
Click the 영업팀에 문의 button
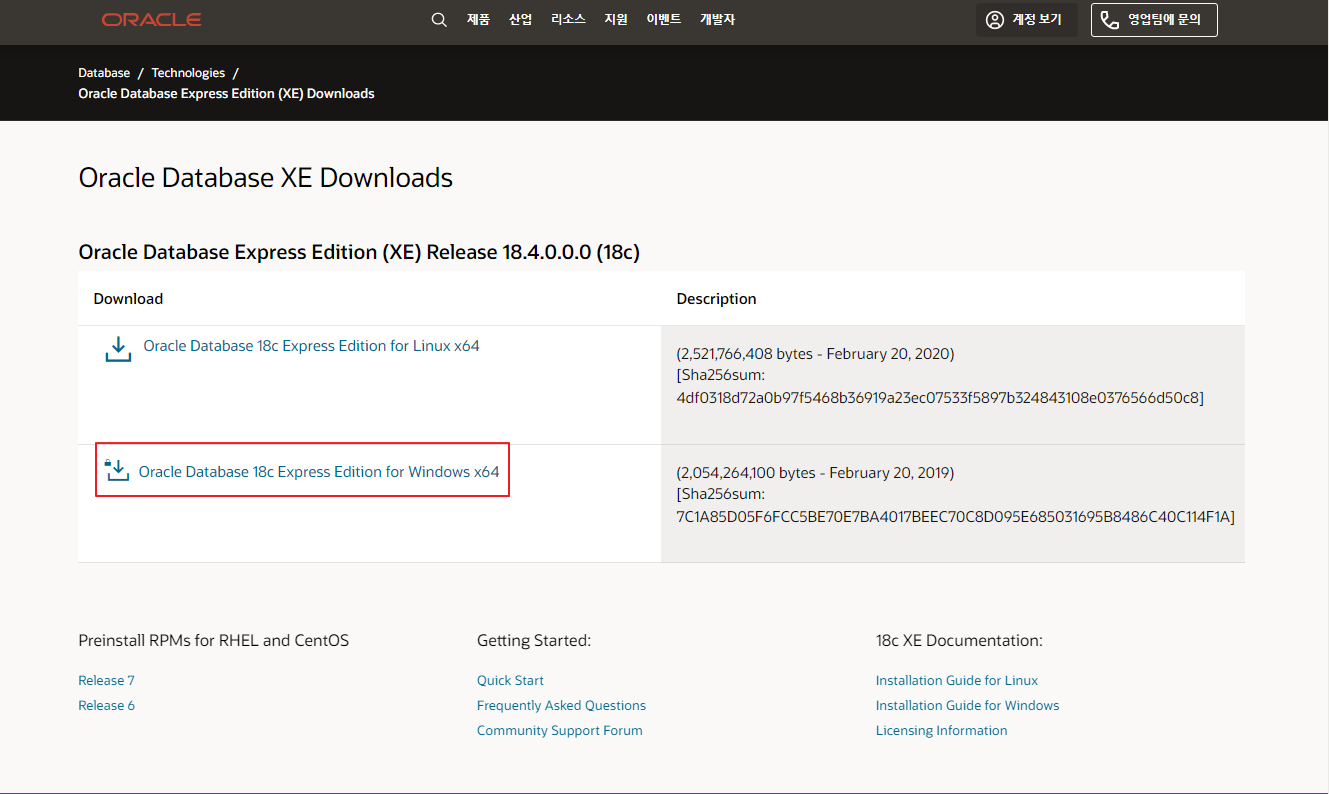1154,20
